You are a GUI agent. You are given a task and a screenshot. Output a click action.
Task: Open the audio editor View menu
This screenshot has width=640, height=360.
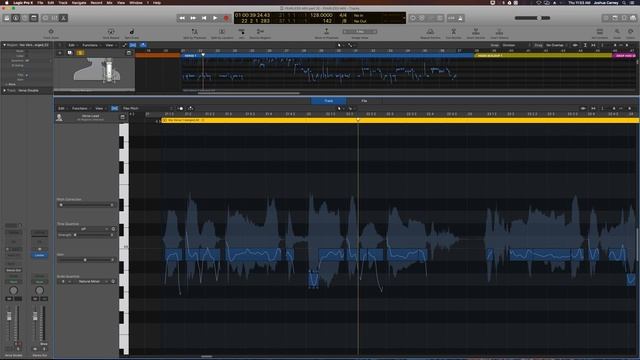click(100, 109)
